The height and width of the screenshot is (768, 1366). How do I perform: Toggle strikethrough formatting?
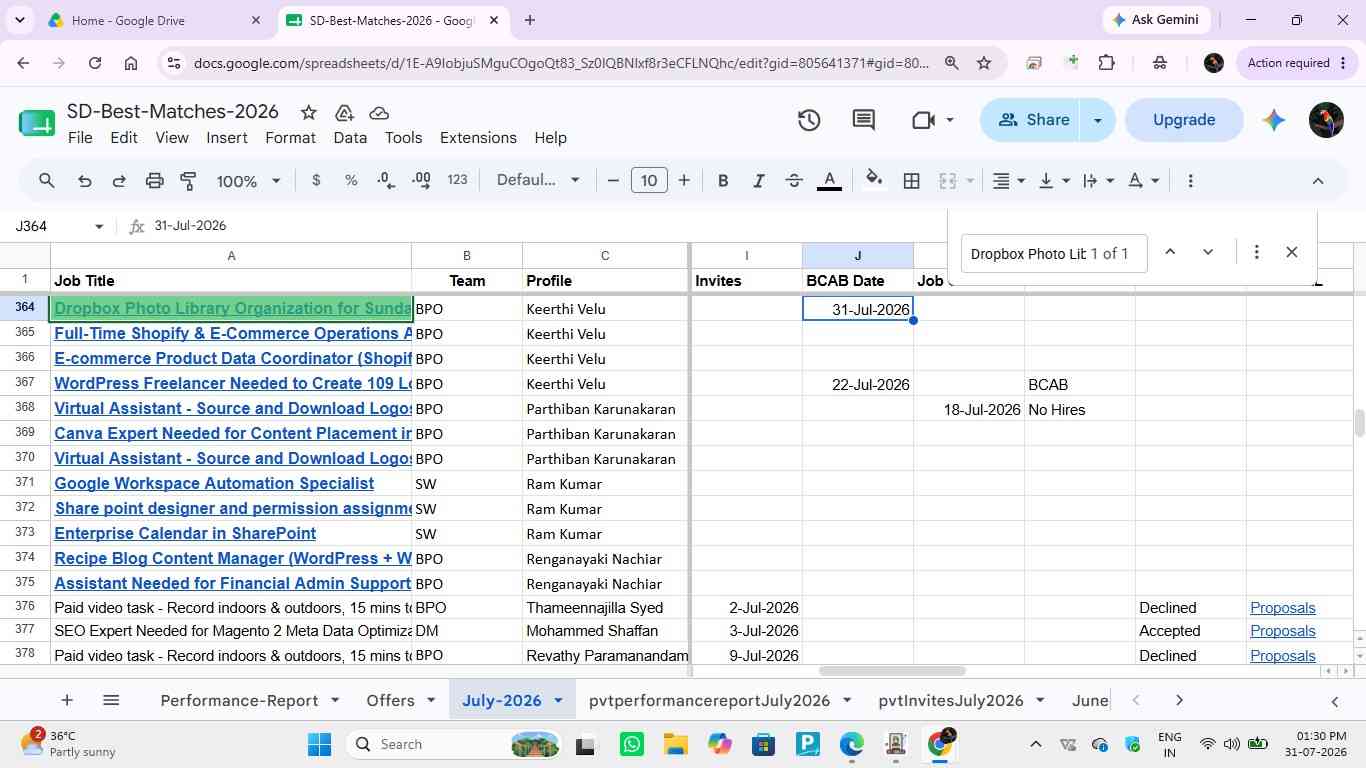[x=794, y=181]
